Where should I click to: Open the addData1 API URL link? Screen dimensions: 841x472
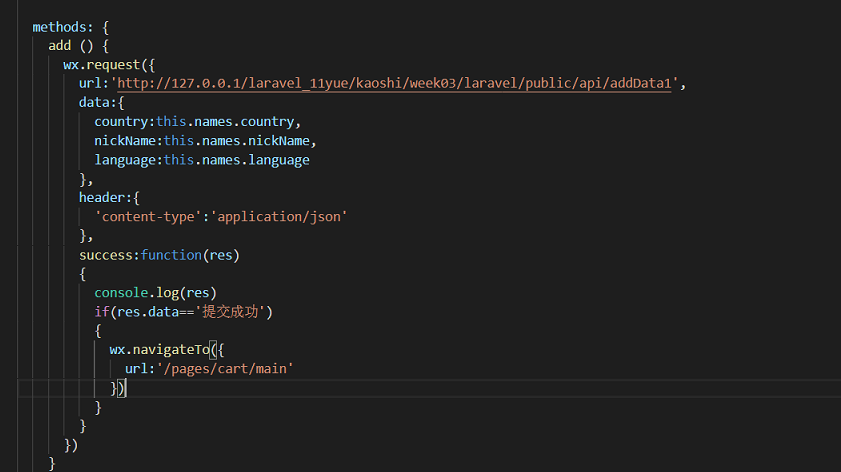394,84
